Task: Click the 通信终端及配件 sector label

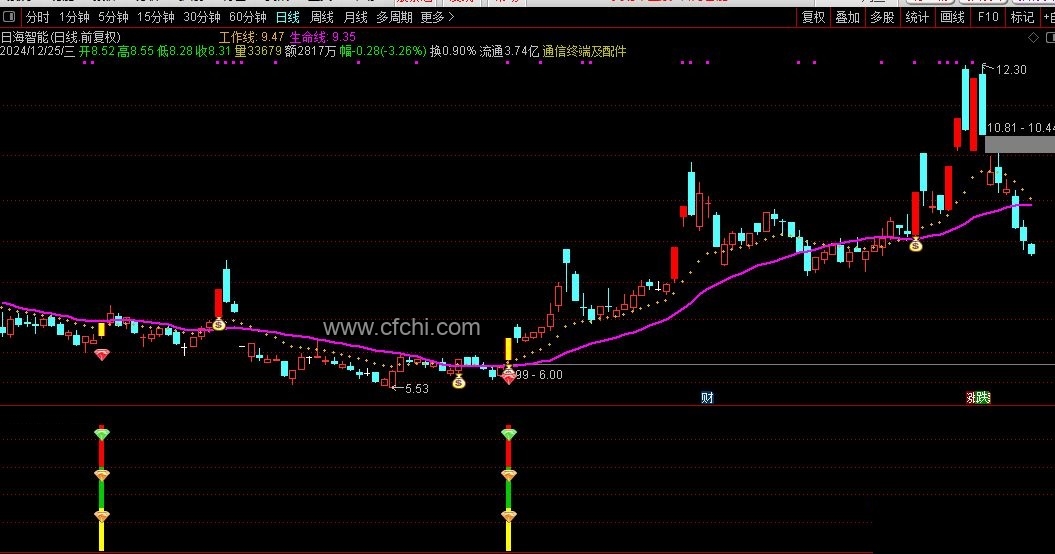Action: click(x=584, y=51)
